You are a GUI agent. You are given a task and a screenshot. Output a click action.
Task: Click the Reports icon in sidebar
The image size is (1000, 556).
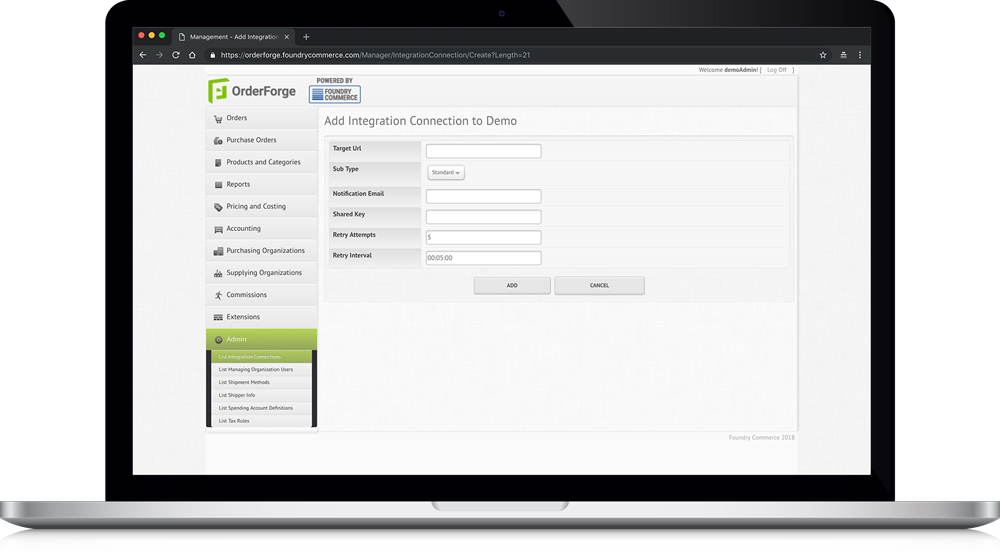click(x=218, y=185)
